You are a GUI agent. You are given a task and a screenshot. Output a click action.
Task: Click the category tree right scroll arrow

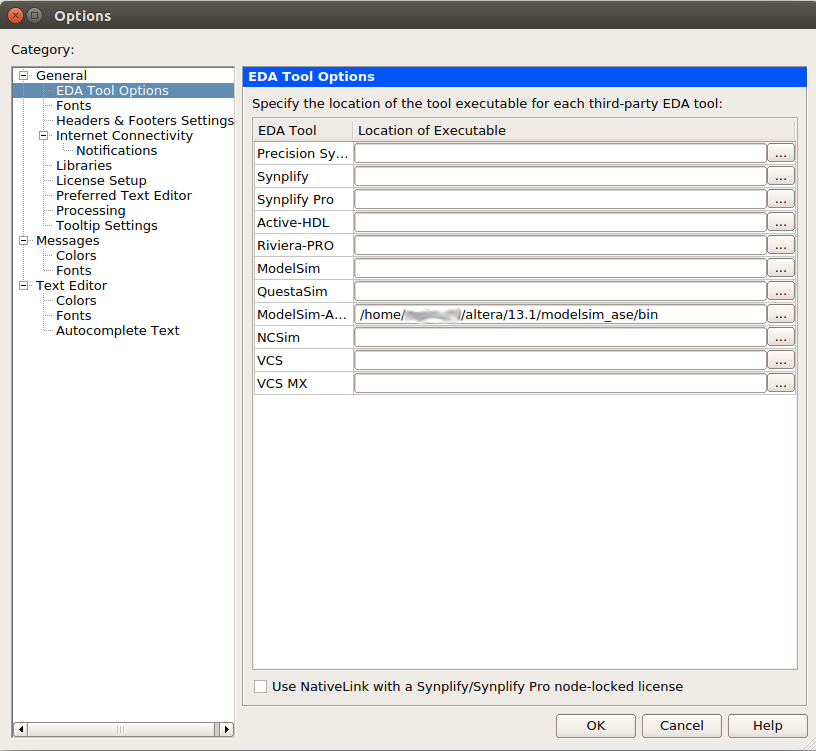click(226, 730)
